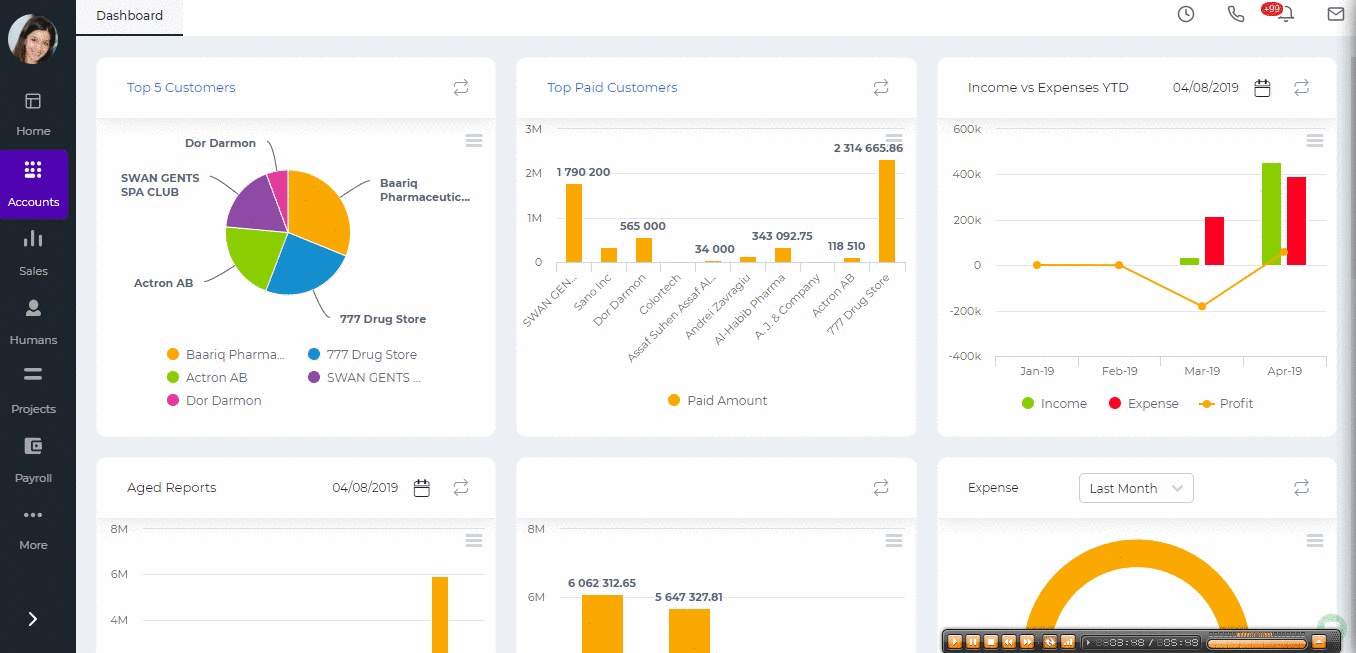
Task: Expand the sidebar with the chevron arrow
Action: tap(33, 619)
